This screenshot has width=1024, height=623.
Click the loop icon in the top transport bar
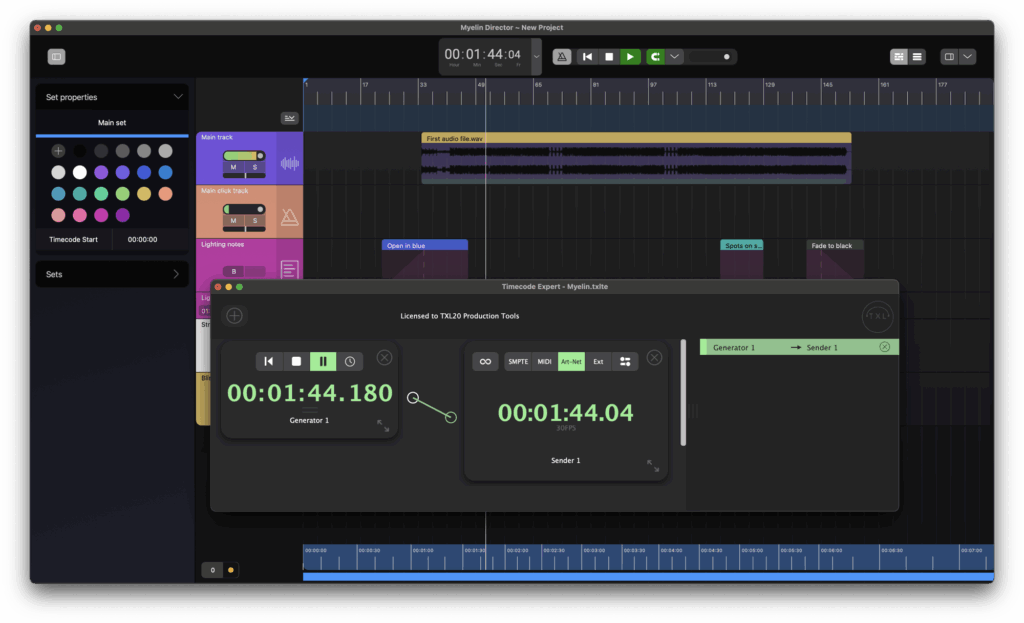(655, 57)
